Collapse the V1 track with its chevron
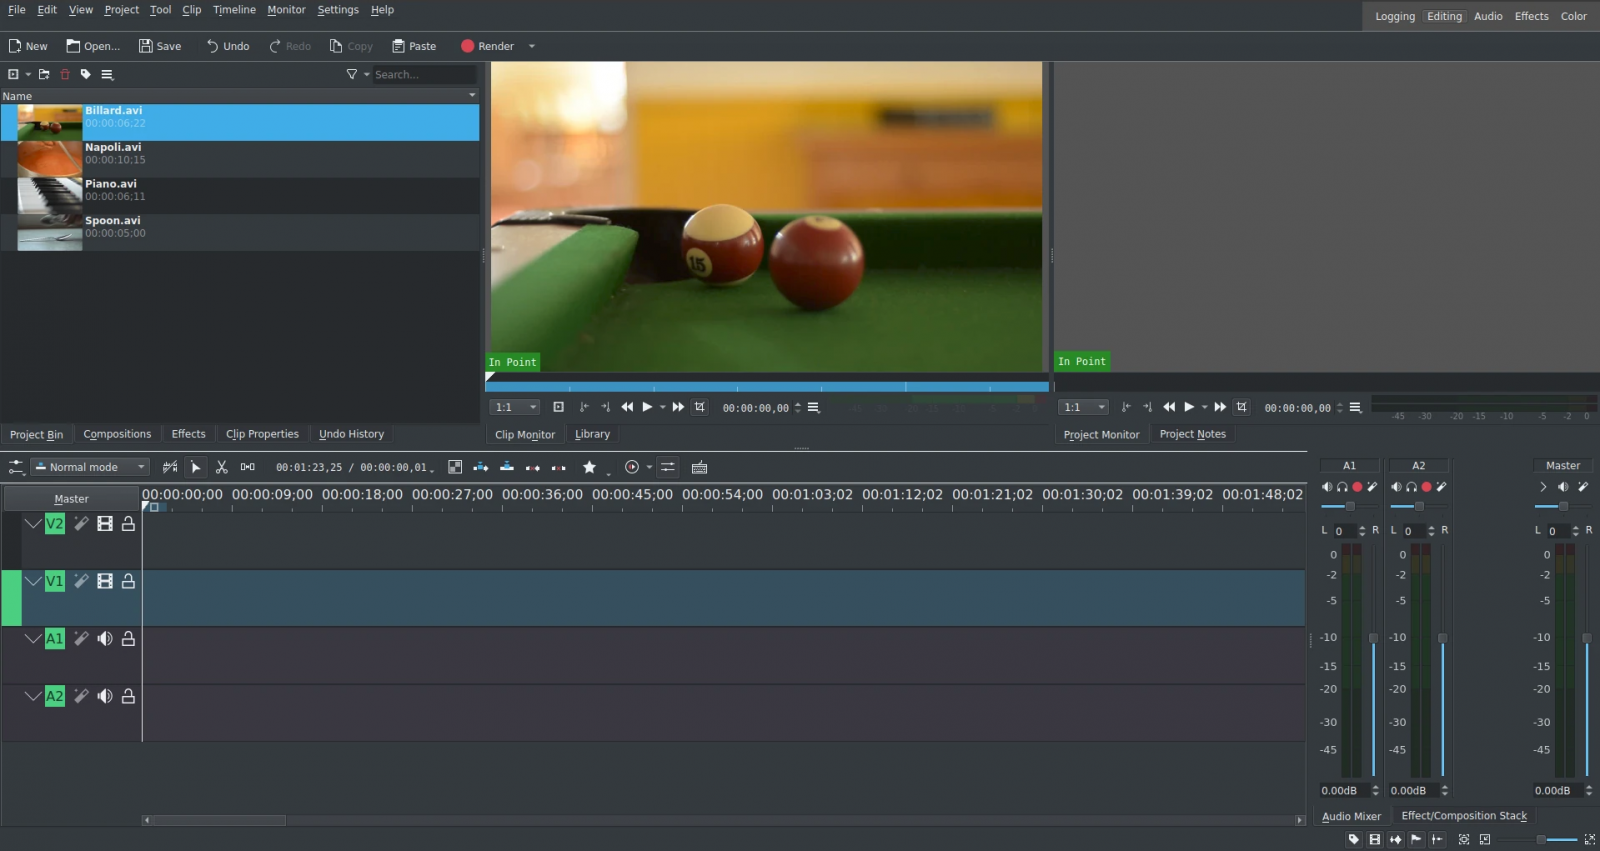The width and height of the screenshot is (1600, 851). [x=33, y=581]
